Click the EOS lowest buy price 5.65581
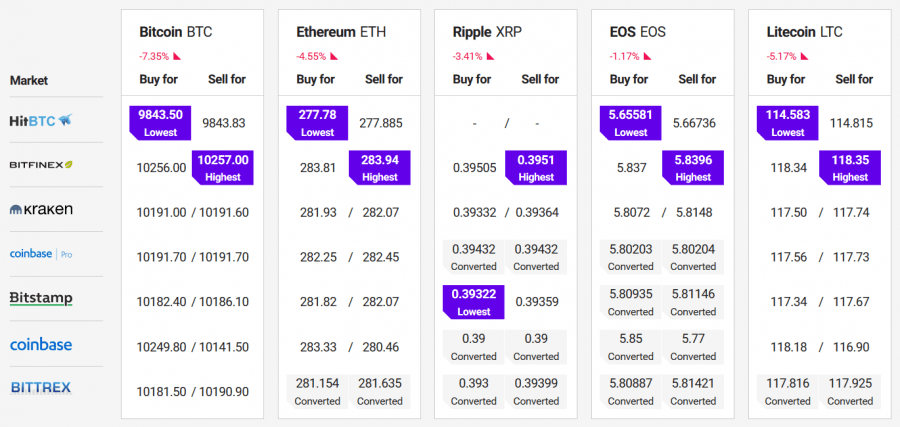Image resolution: width=900 pixels, height=427 pixels. 631,123
